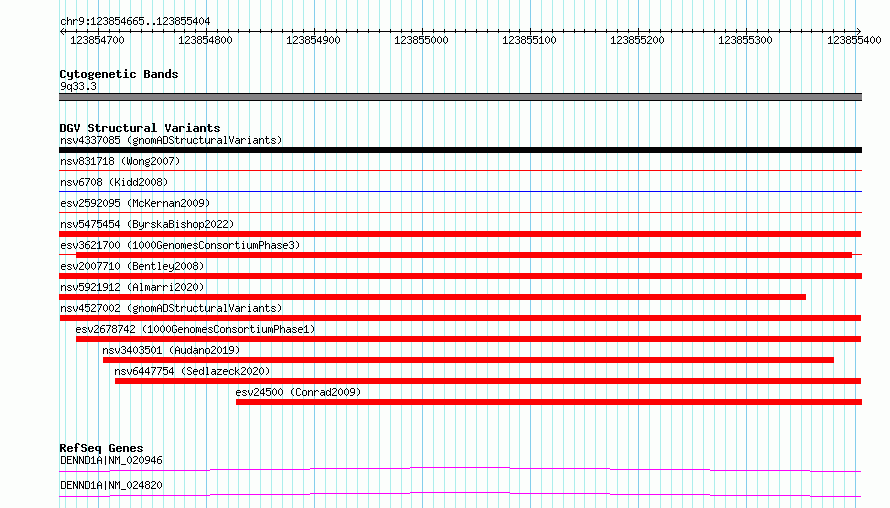Open variant esv24500 (Conrad2009) label
Viewport: 890px width, 508px height.
298,392
